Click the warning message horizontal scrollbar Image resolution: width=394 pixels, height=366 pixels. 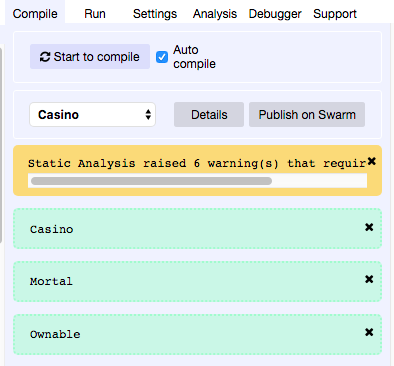151,181
